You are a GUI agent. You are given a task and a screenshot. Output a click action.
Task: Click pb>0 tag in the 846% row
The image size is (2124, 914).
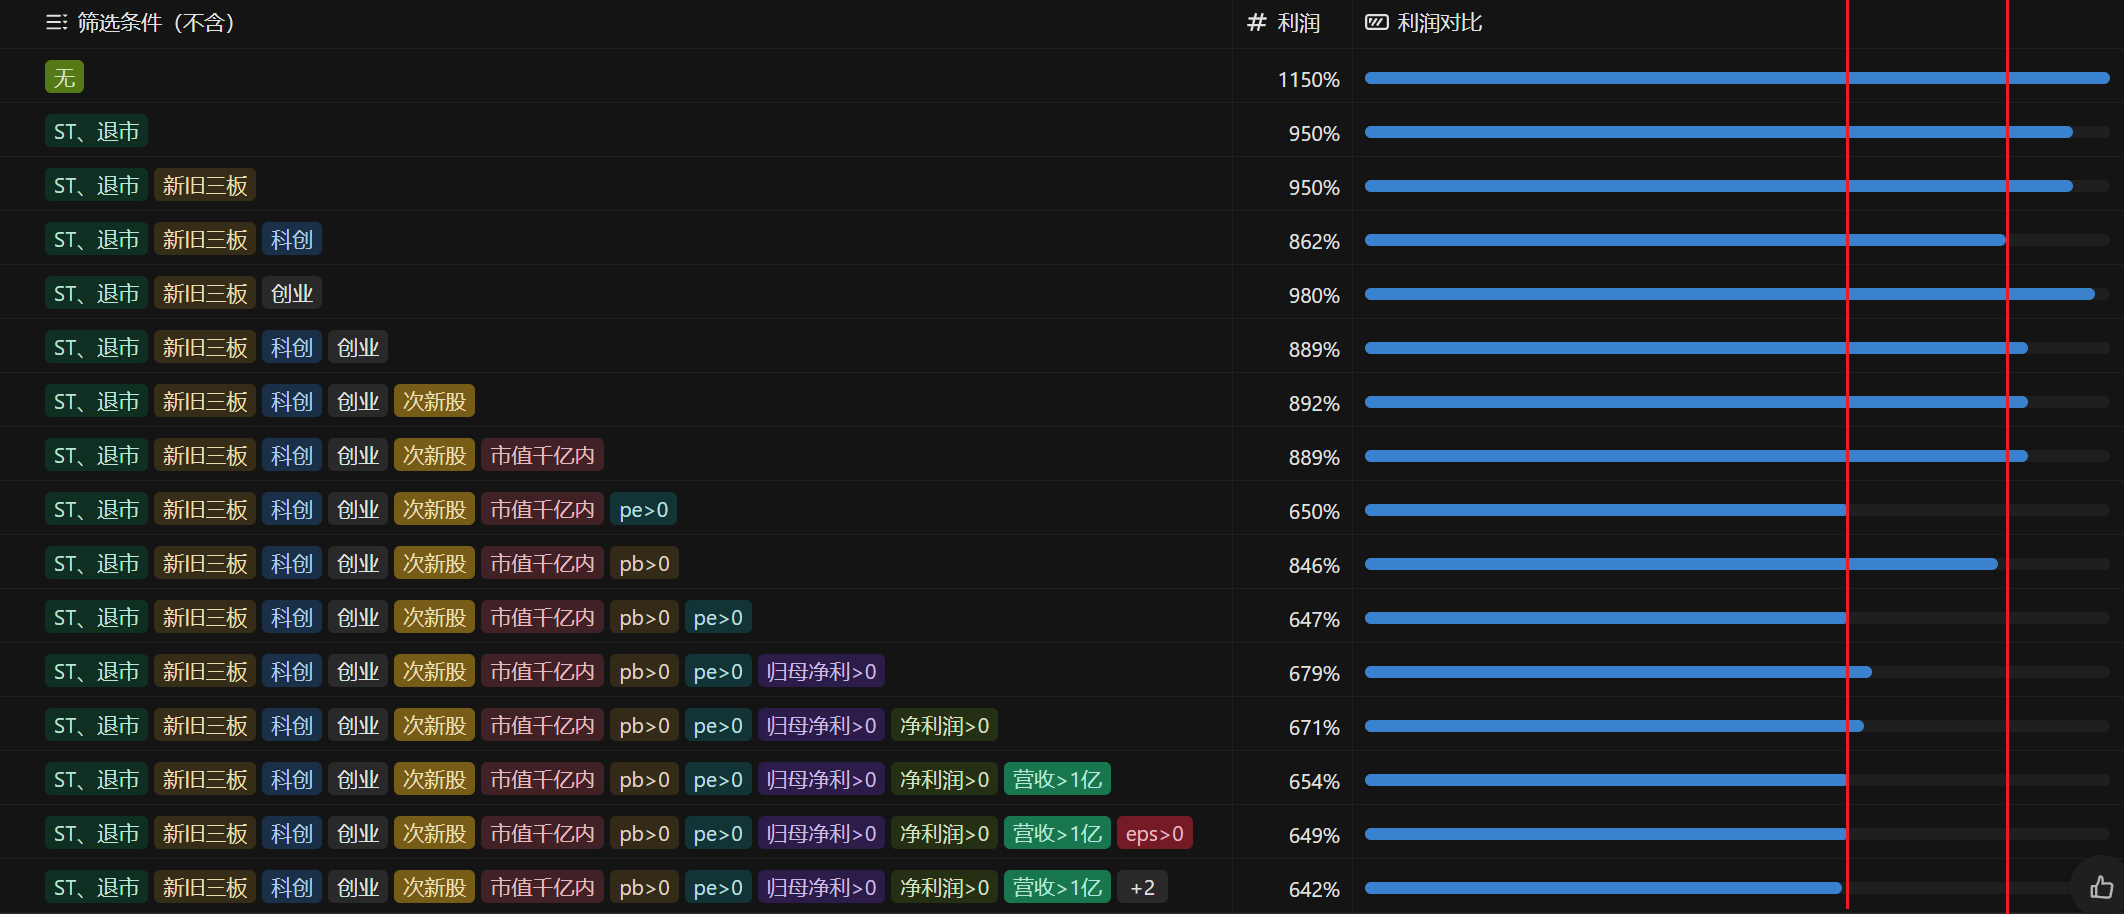point(644,564)
